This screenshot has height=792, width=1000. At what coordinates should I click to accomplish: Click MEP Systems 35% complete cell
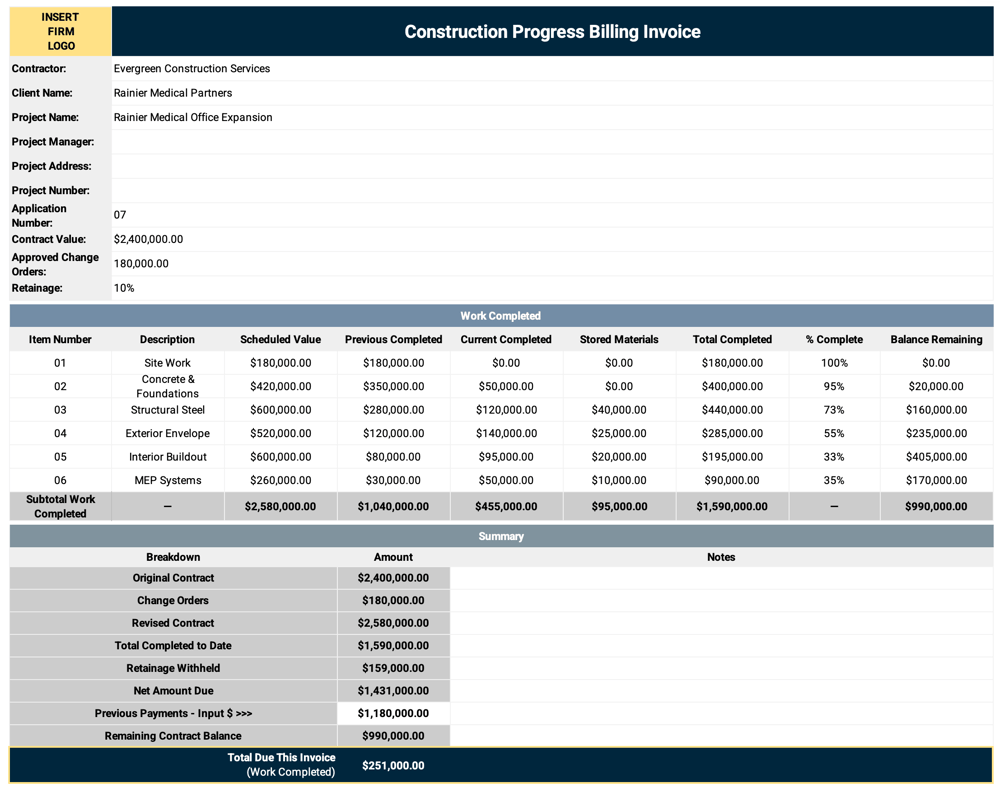click(x=834, y=480)
